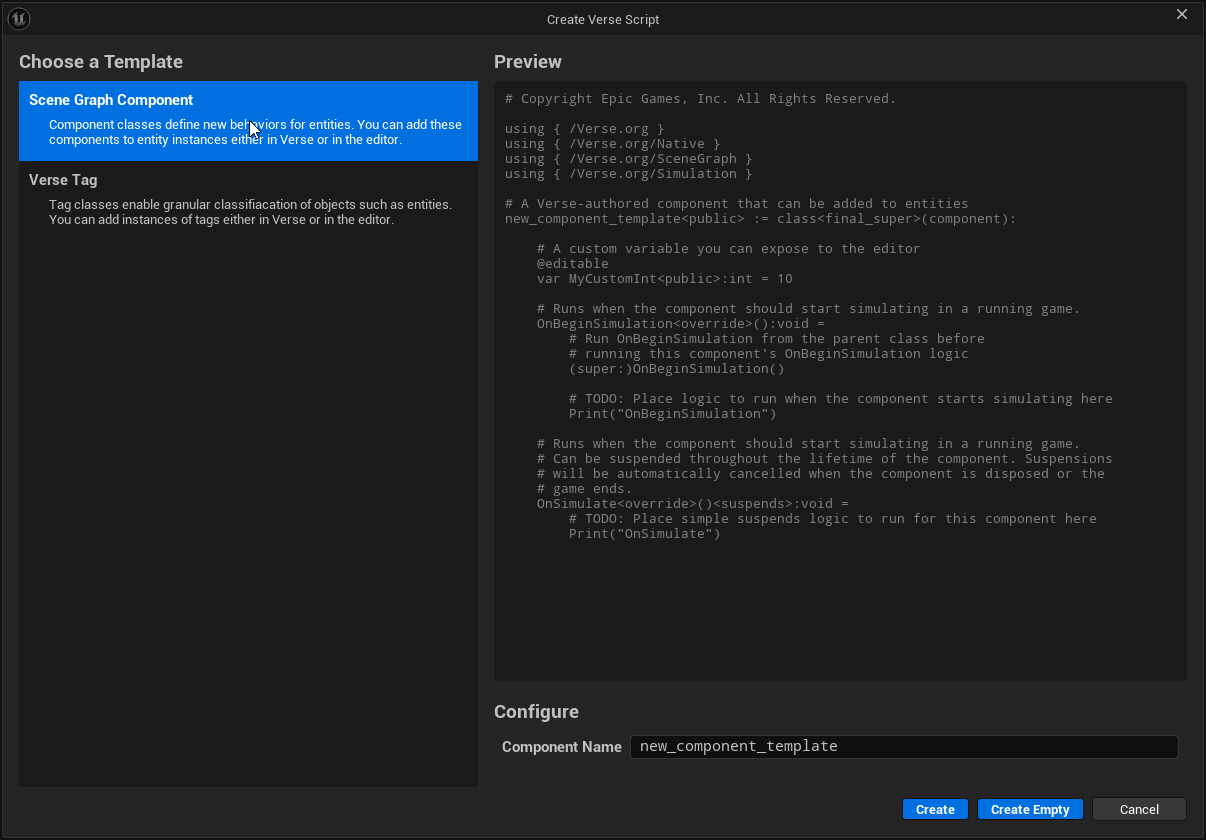Click the '@editable' attribute line
Viewport: 1206px width, 840px height.
(x=572, y=264)
